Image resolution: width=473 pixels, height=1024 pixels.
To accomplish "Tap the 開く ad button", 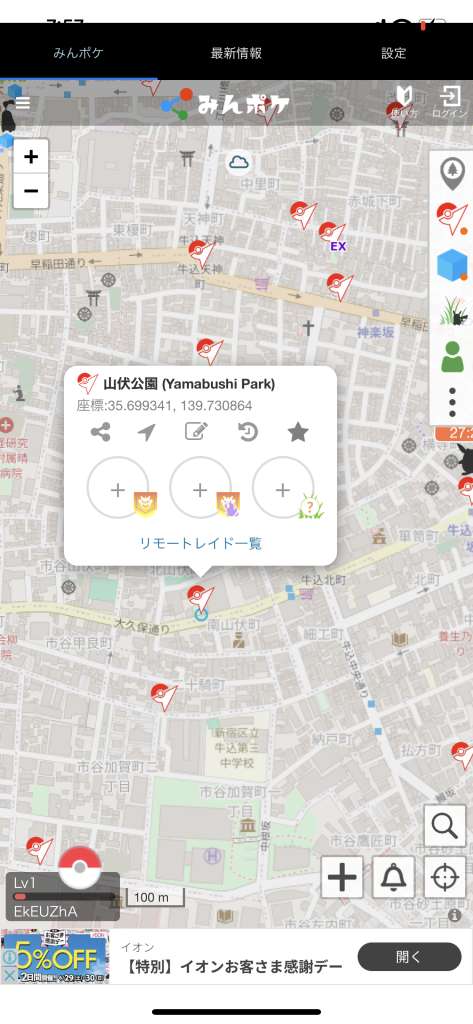I will pos(410,957).
